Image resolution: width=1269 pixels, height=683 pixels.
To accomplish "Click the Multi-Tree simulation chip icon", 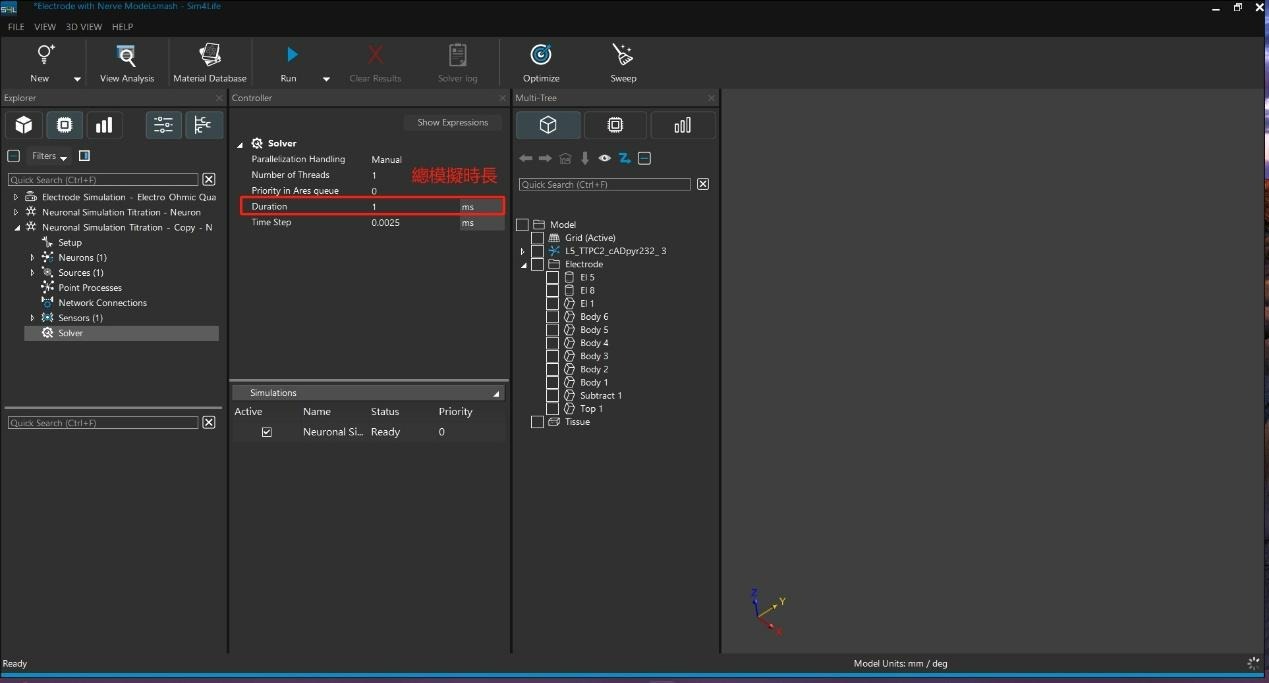I will click(x=615, y=125).
